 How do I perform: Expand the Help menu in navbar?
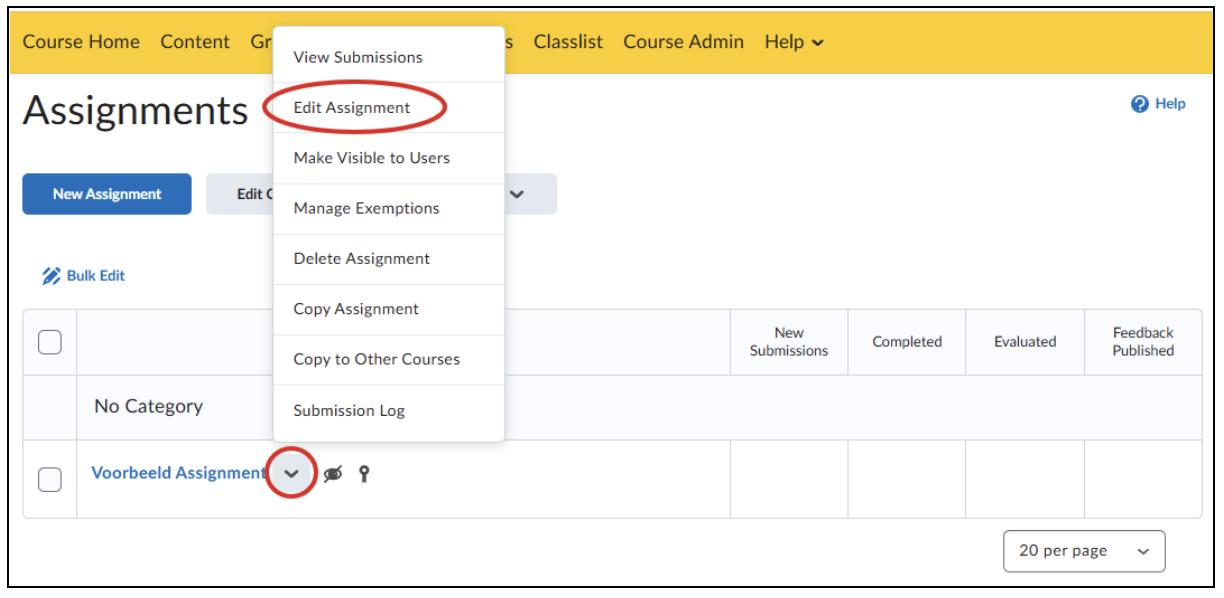(x=794, y=42)
